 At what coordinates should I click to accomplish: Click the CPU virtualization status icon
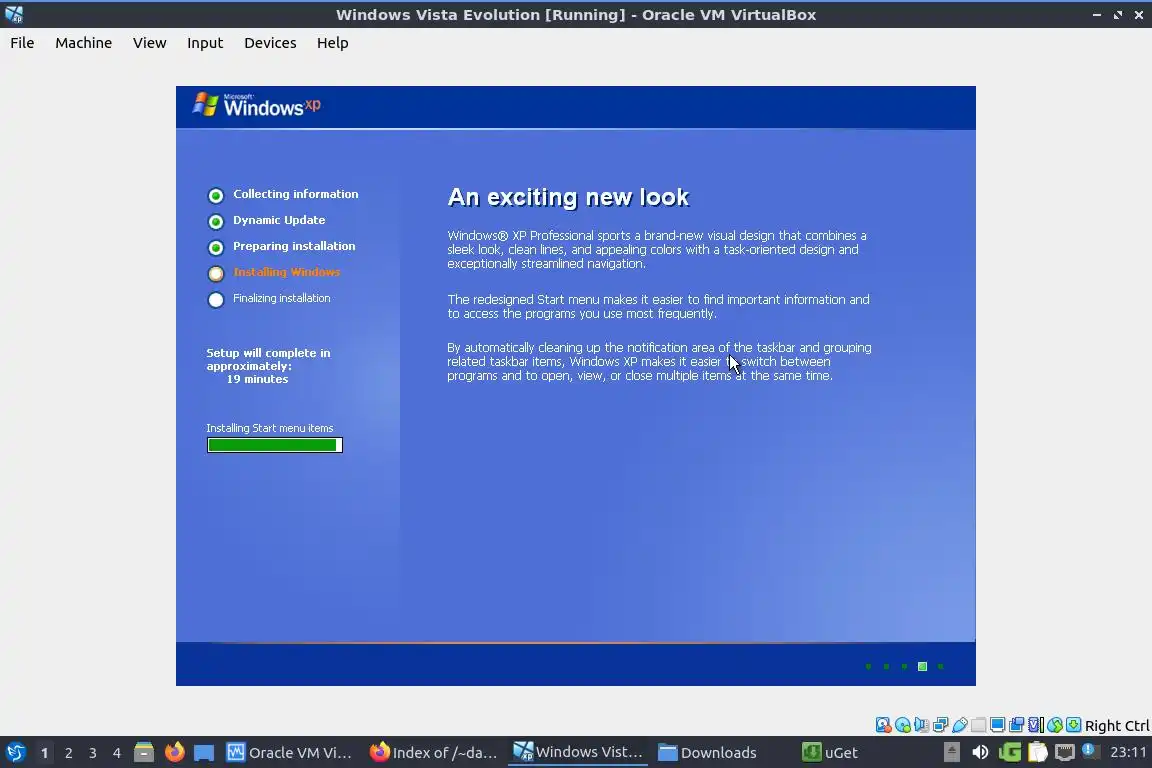pyautogui.click(x=1035, y=725)
